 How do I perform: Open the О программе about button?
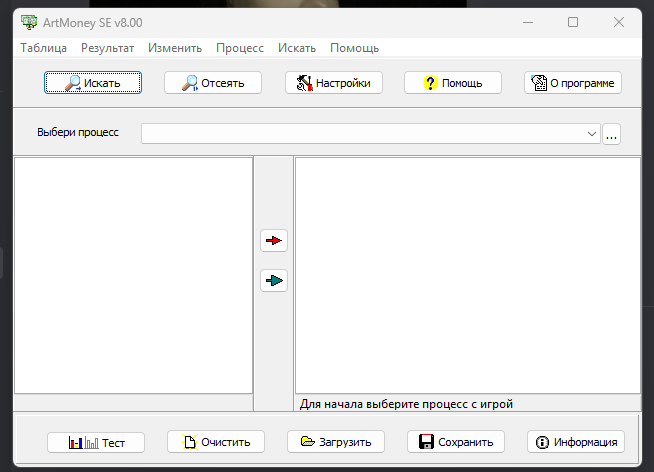(573, 83)
